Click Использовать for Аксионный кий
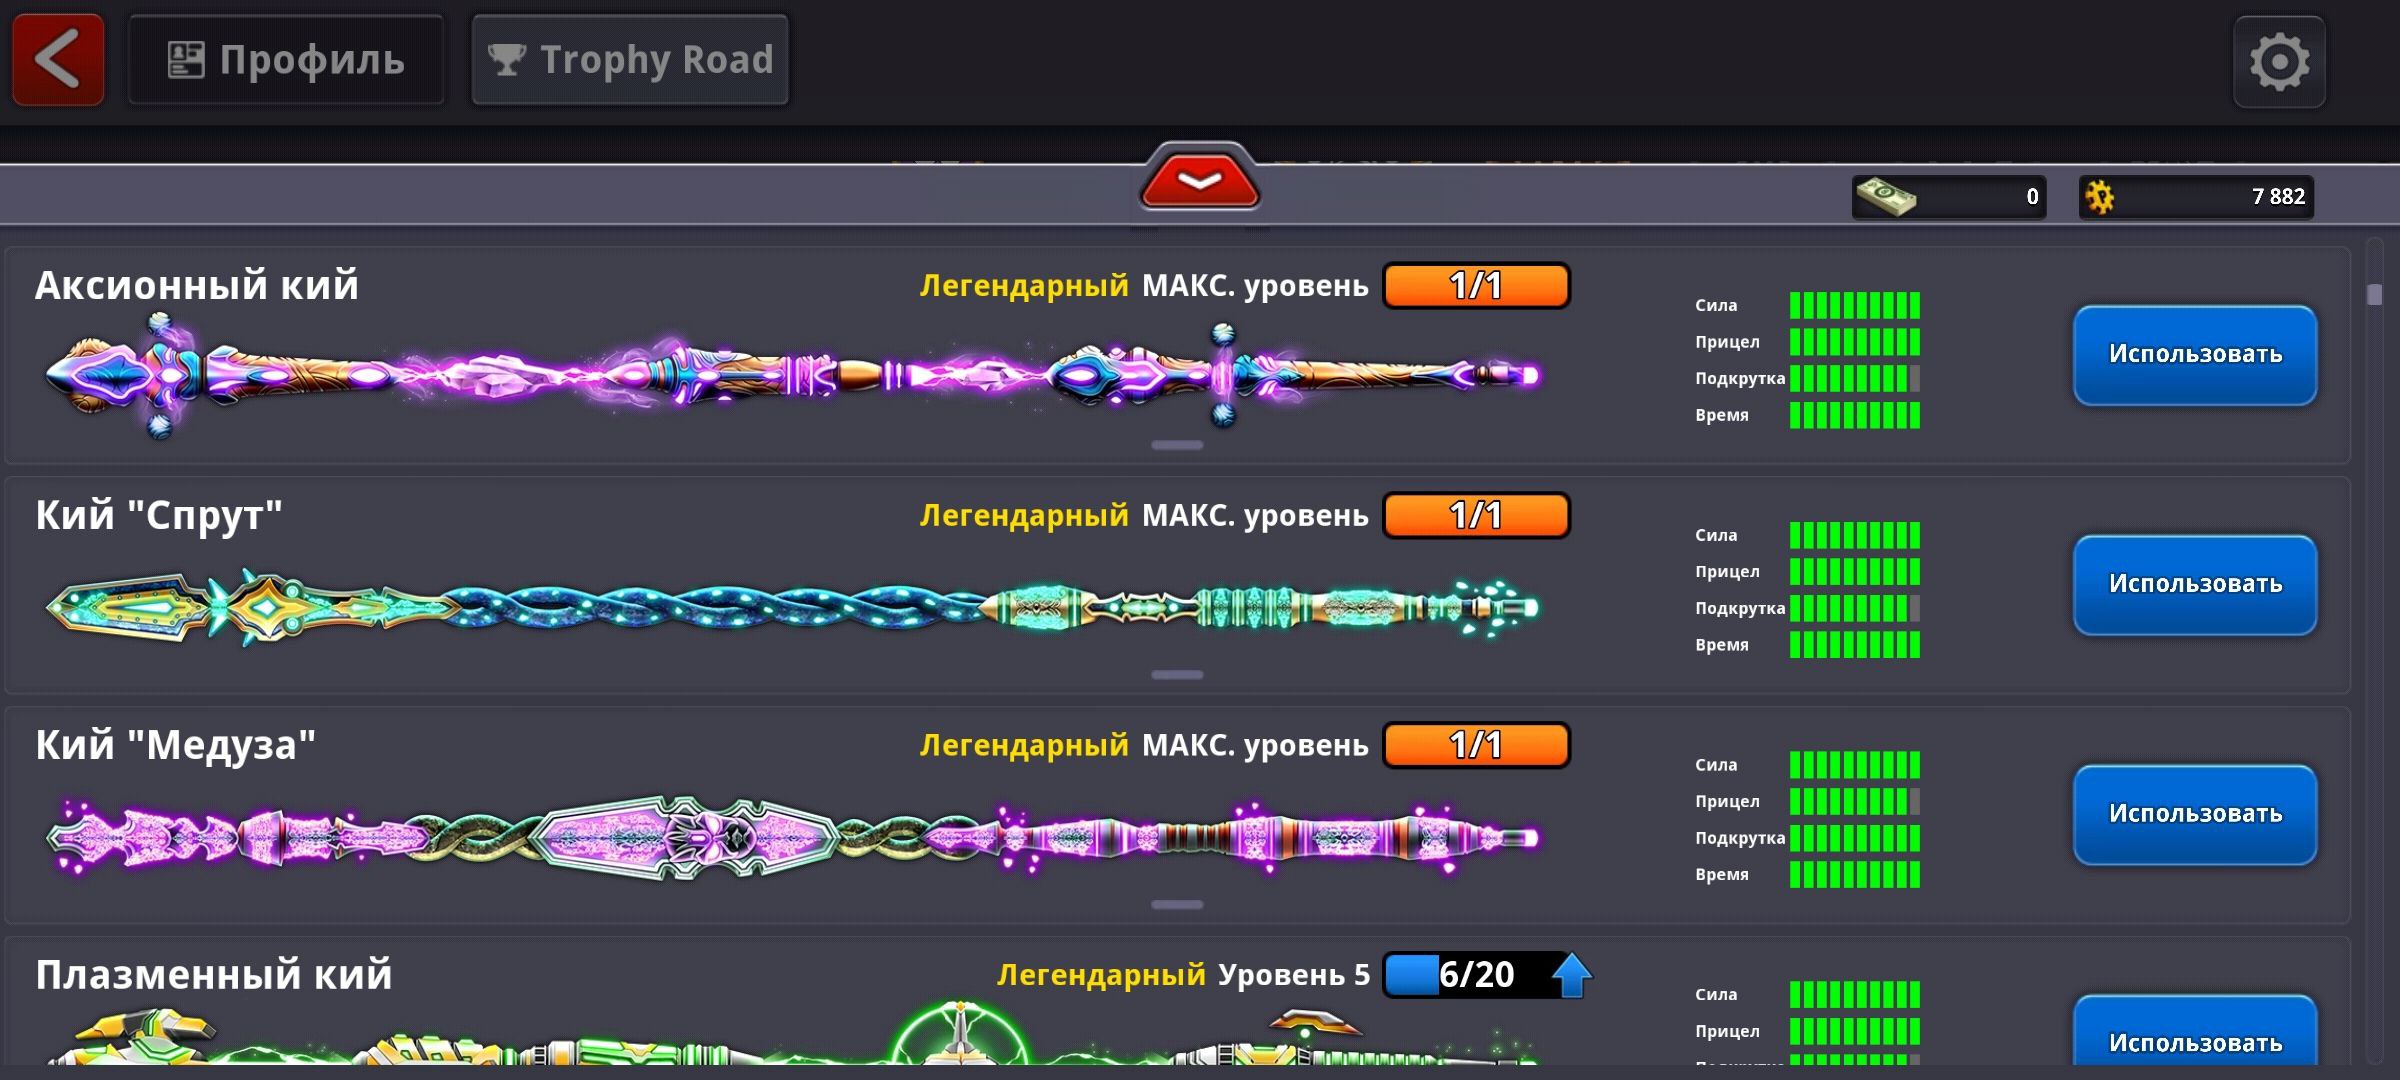The image size is (2400, 1080). pos(2195,355)
